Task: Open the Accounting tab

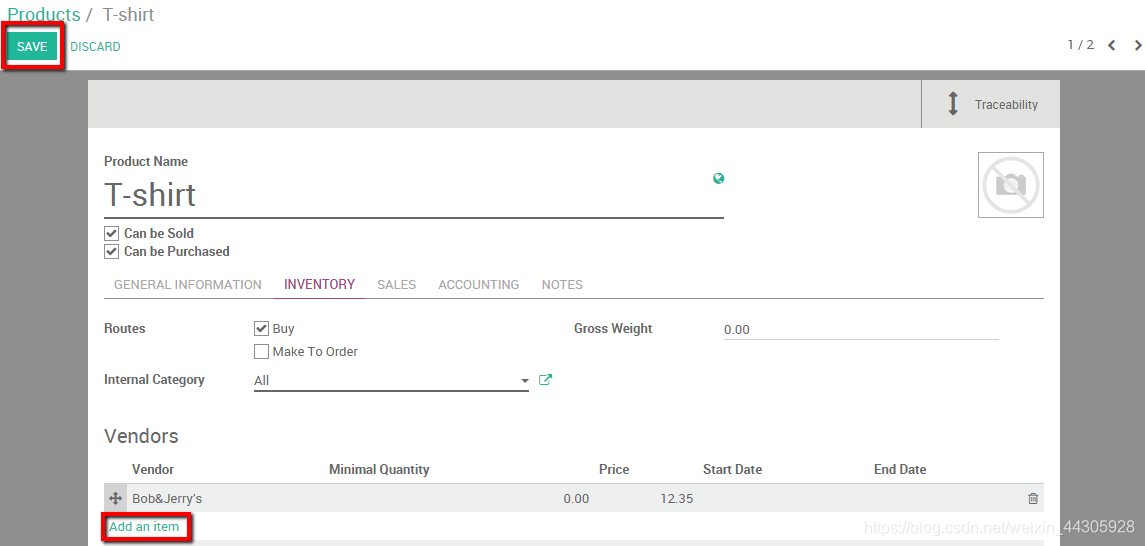Action: pos(478,285)
